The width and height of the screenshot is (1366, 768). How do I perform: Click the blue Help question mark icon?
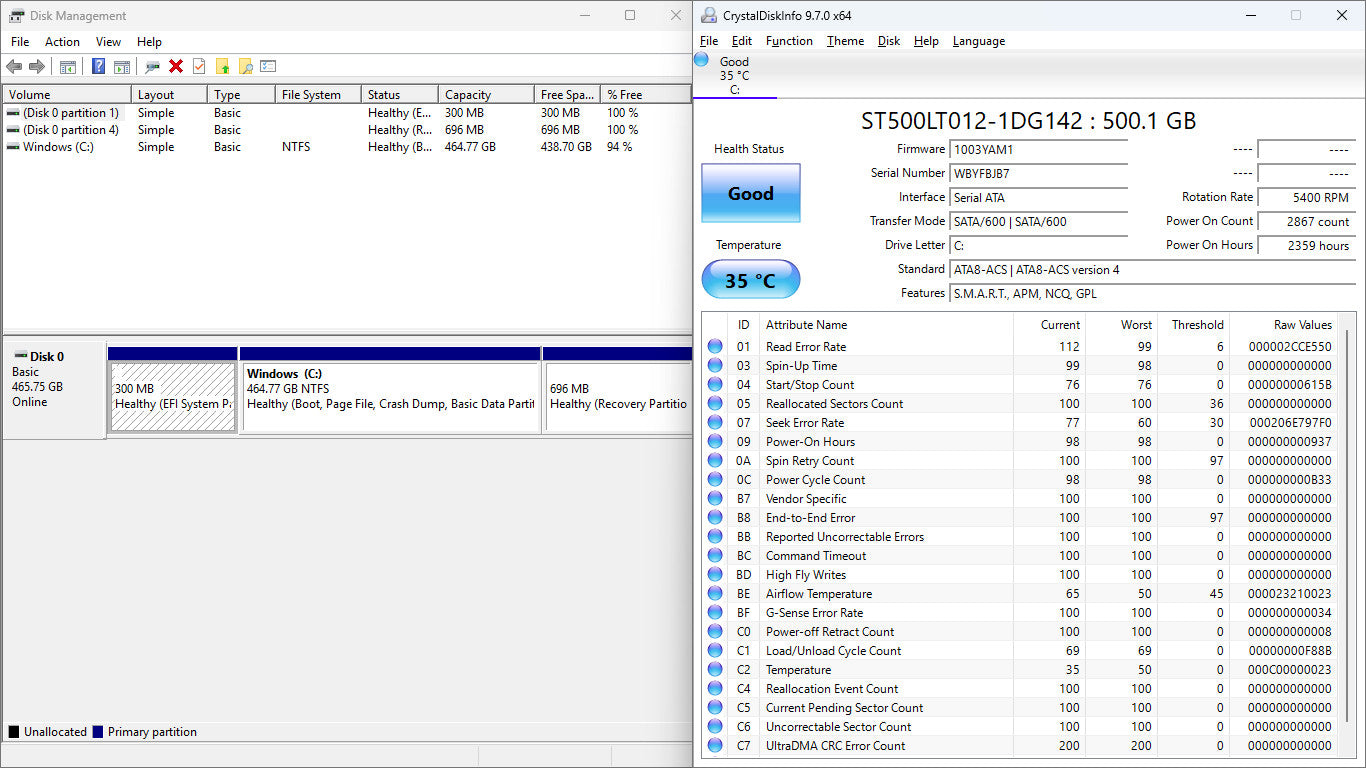(x=98, y=67)
